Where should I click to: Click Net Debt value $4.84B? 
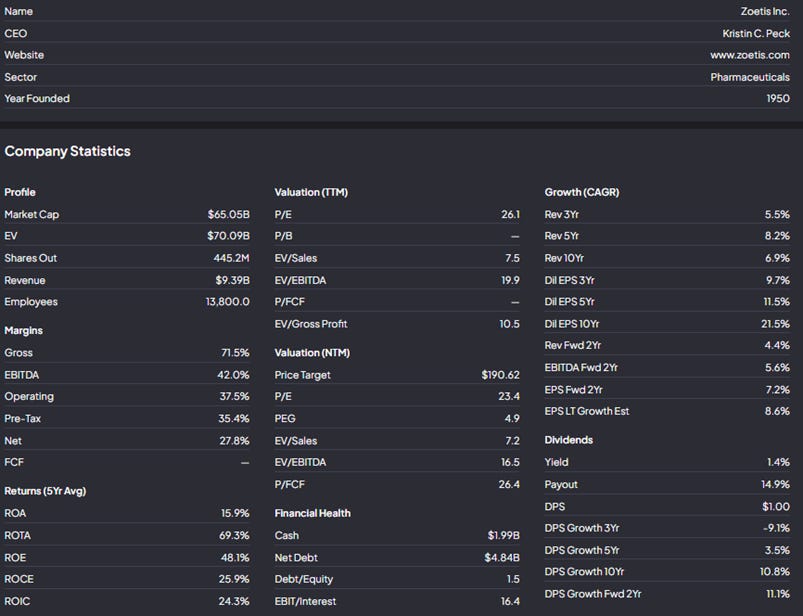pos(502,557)
